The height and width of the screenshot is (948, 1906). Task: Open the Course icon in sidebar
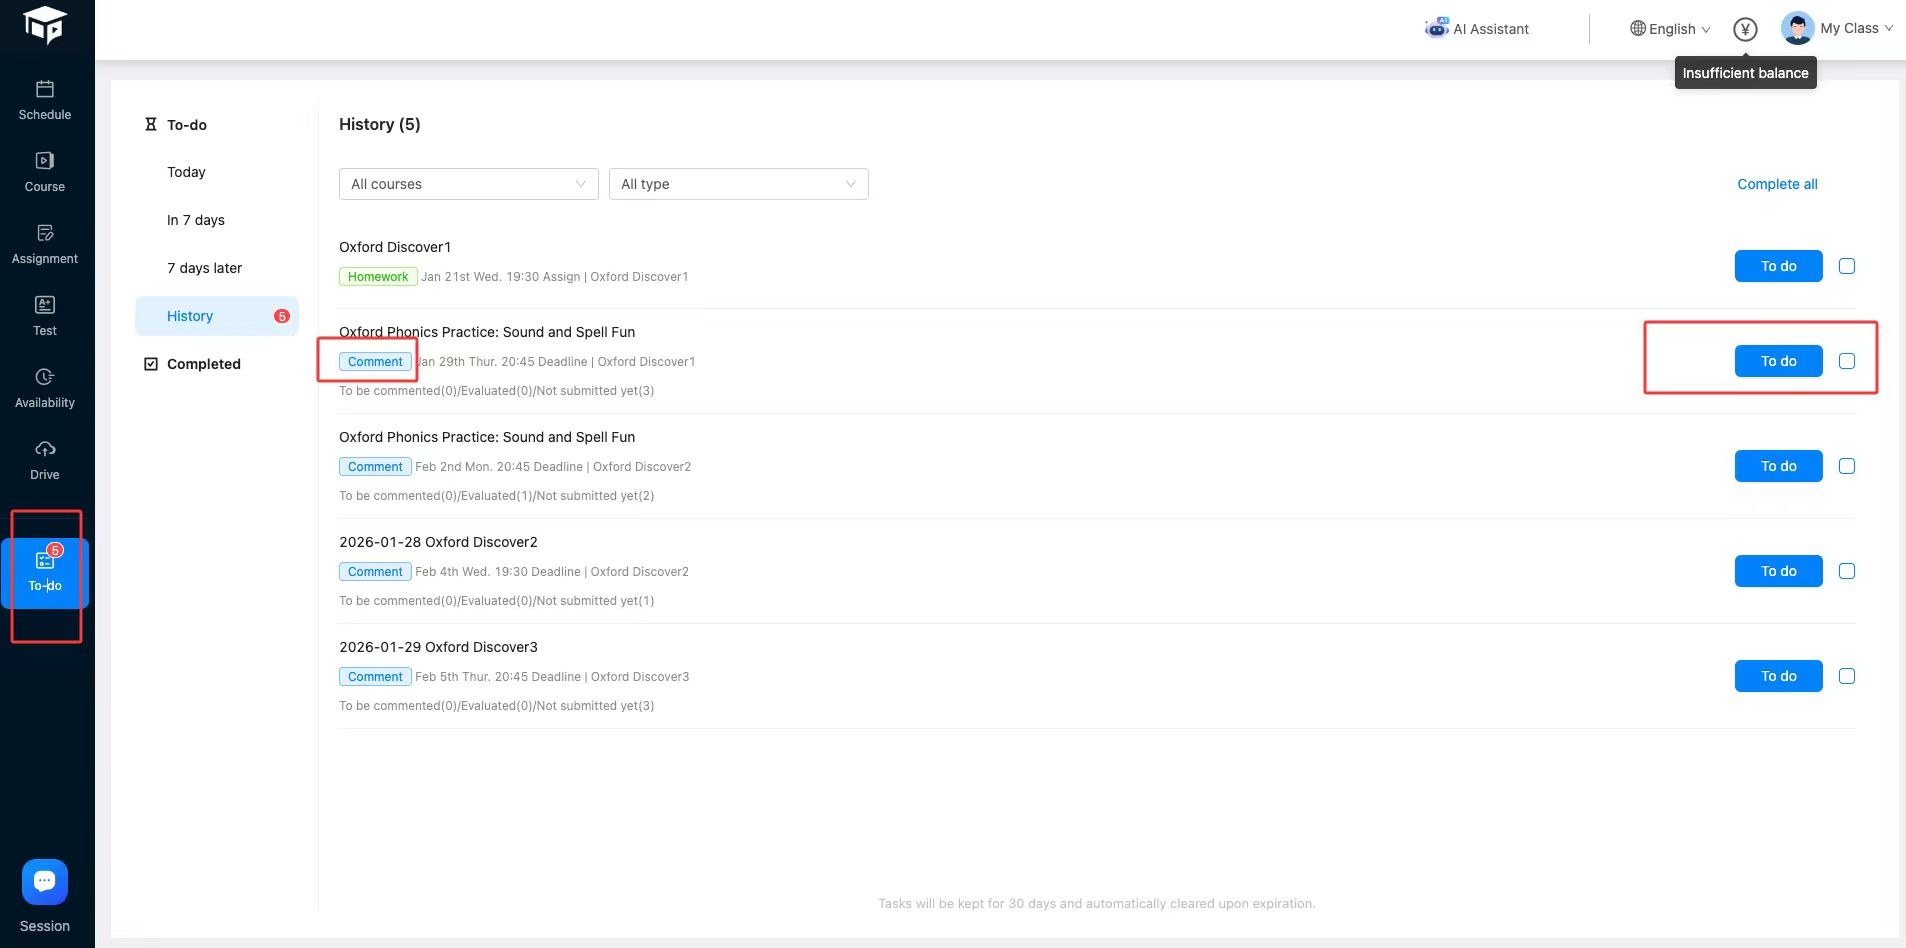tap(45, 162)
